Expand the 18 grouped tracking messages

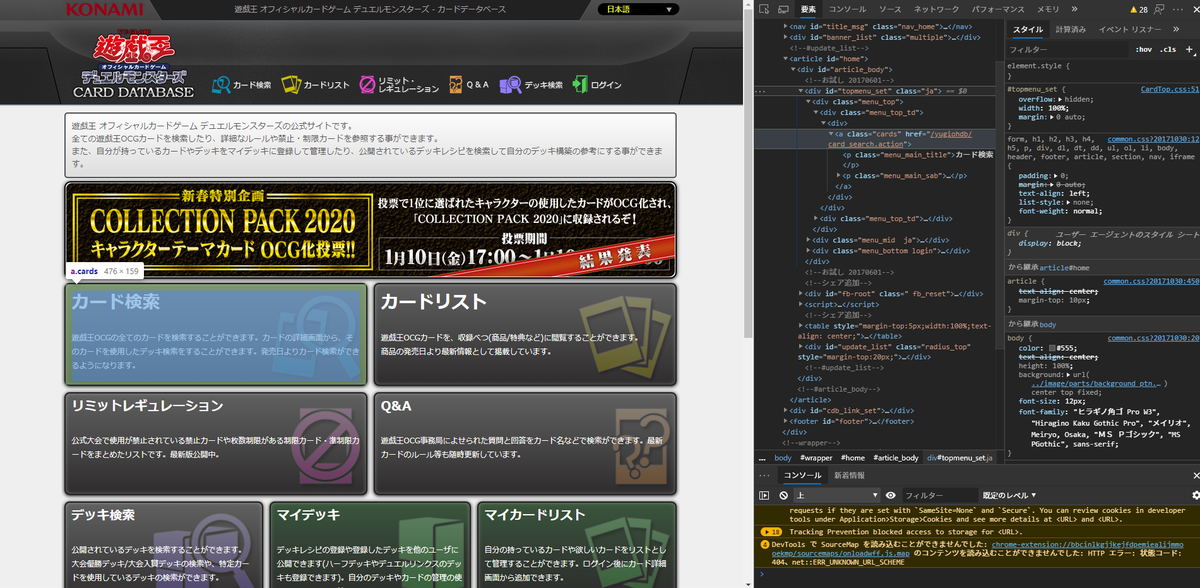pyautogui.click(x=771, y=532)
